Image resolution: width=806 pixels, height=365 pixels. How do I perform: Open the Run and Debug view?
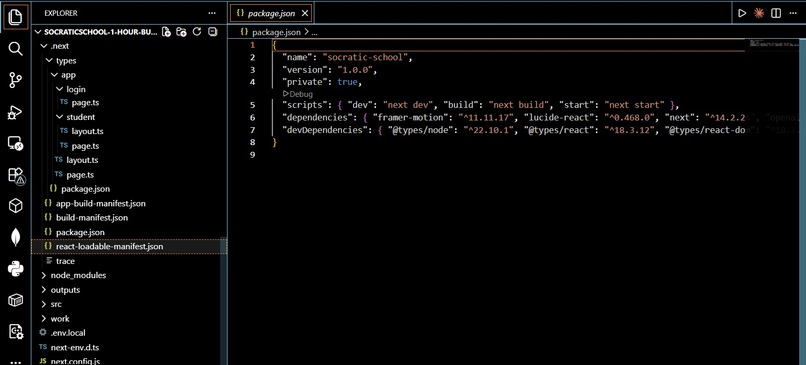(x=15, y=112)
